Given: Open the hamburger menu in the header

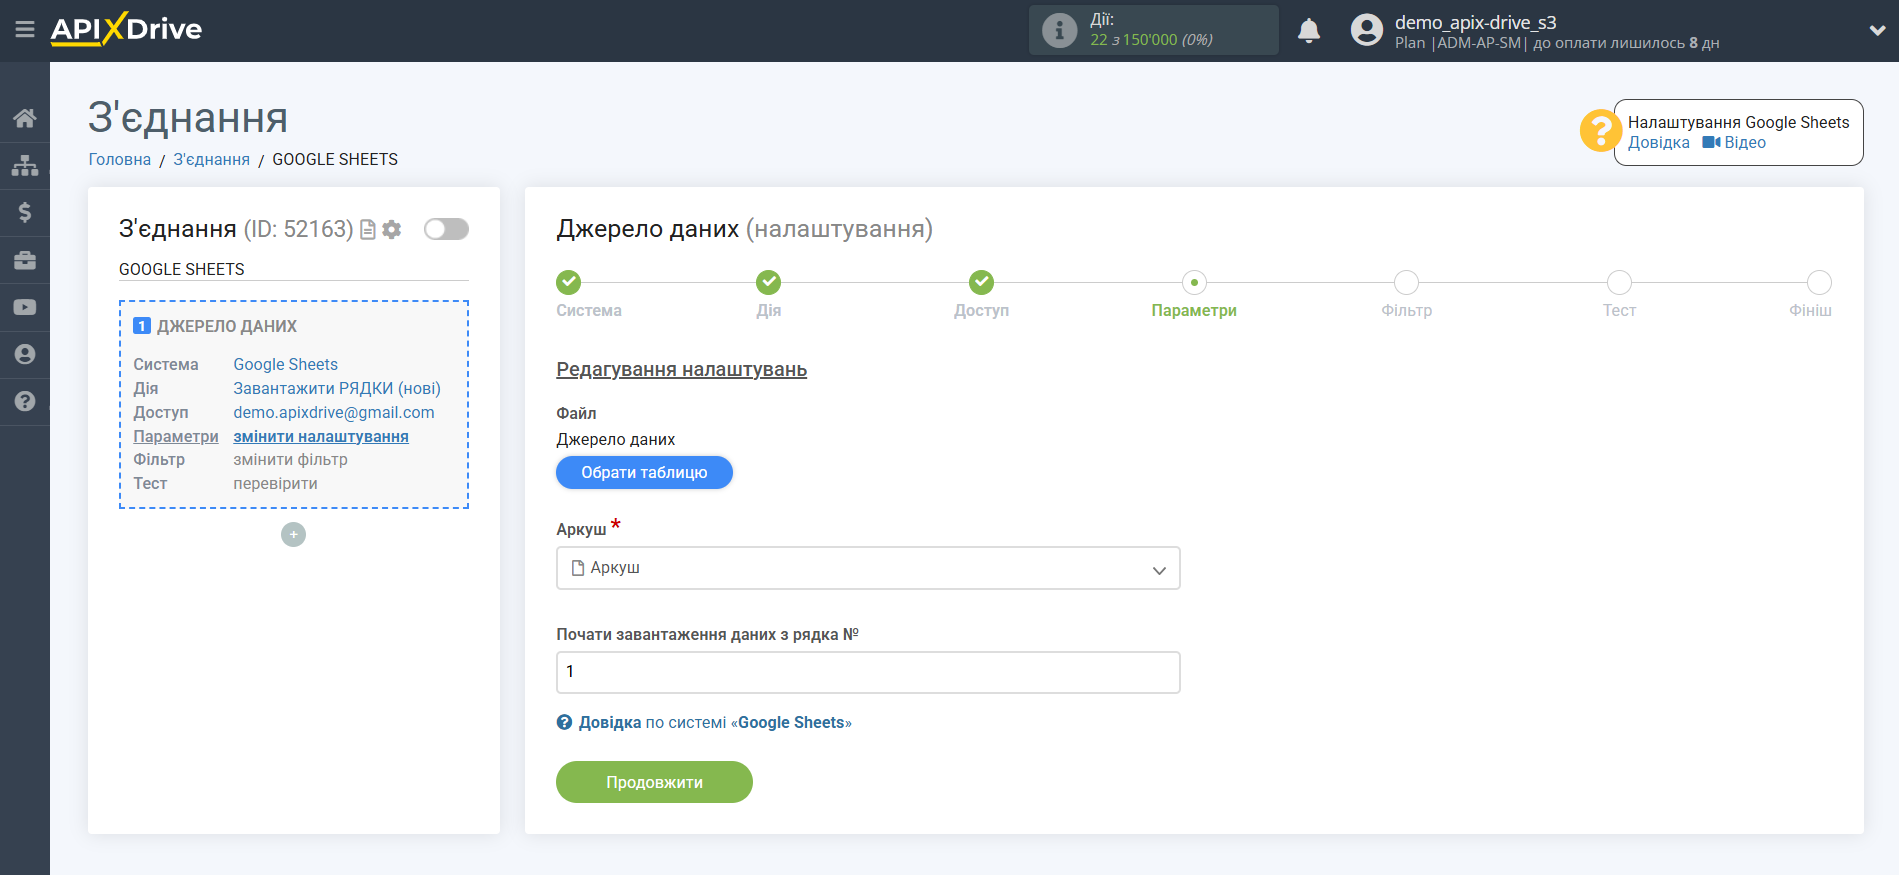Looking at the screenshot, I should 25,30.
